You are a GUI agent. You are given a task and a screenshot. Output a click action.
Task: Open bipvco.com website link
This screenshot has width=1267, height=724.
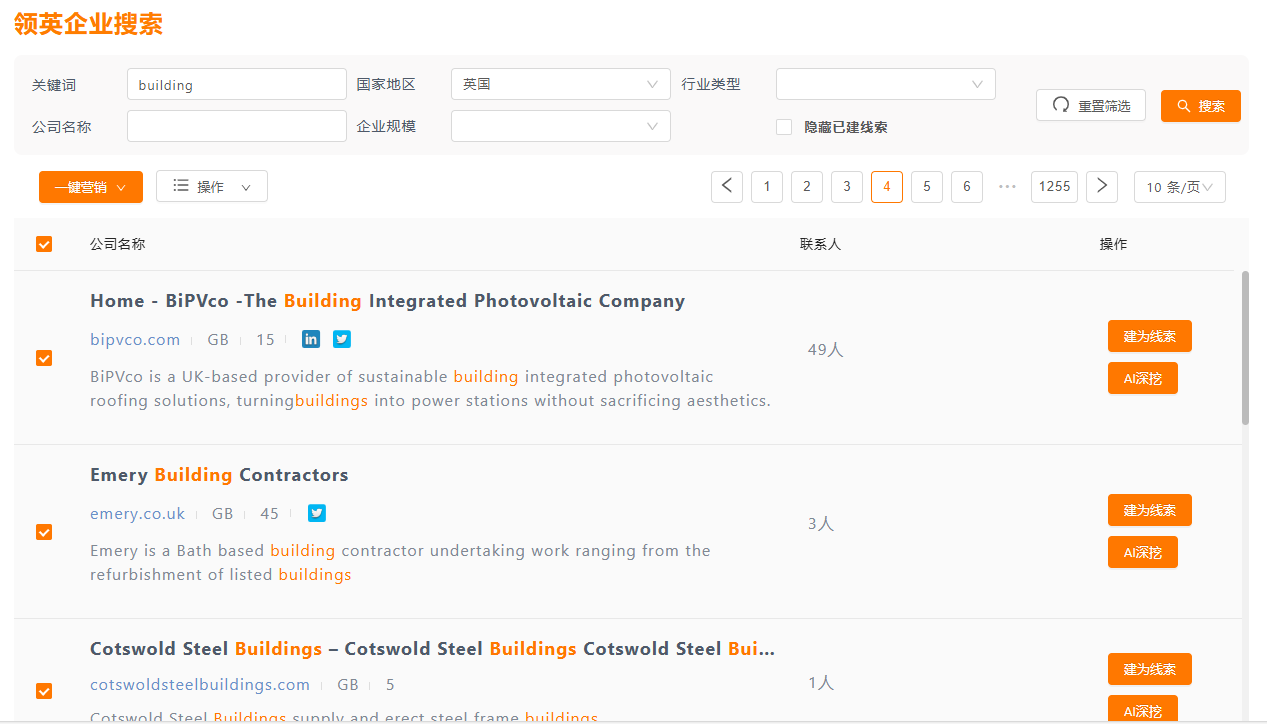click(135, 340)
